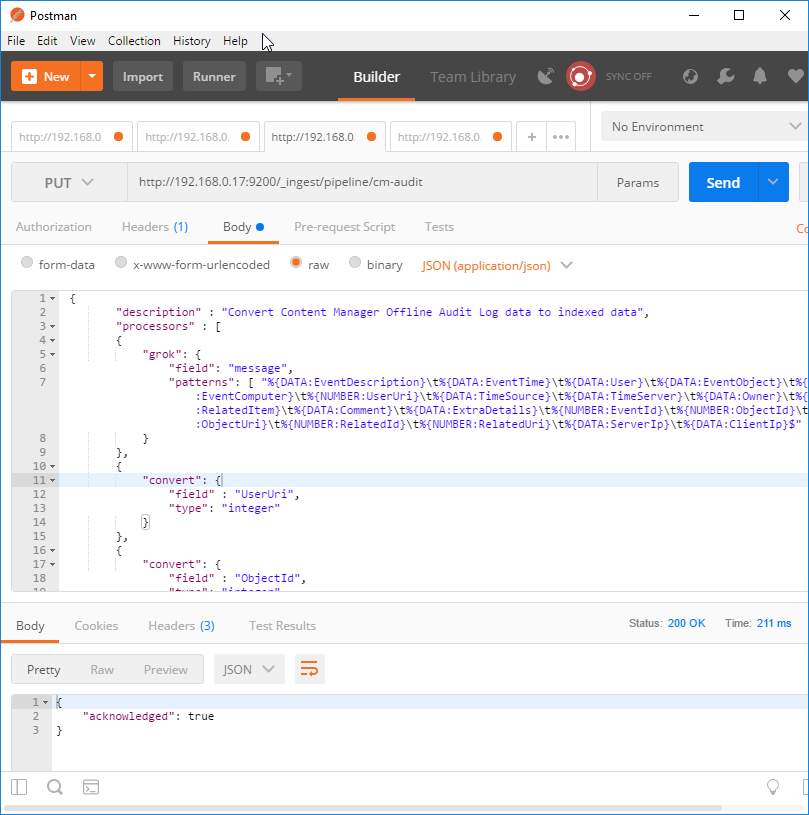This screenshot has width=809, height=815.
Task: Open the New button dropdown arrow
Action: 92,76
